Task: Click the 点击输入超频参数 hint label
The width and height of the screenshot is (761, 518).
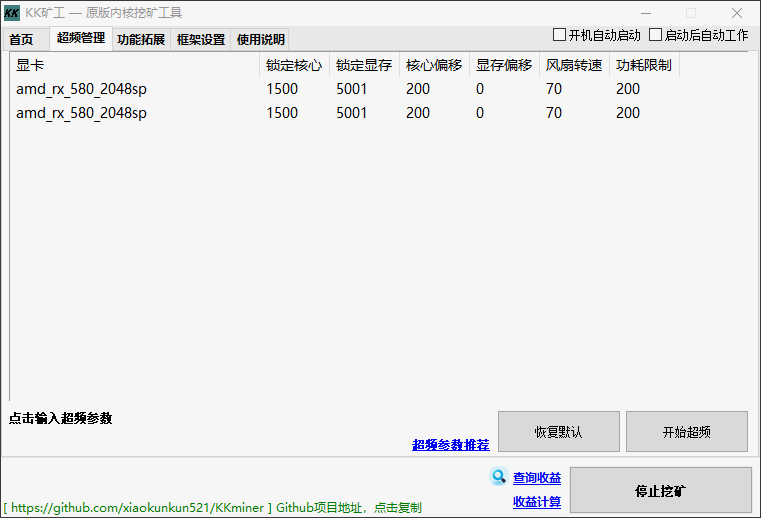Action: coord(61,418)
